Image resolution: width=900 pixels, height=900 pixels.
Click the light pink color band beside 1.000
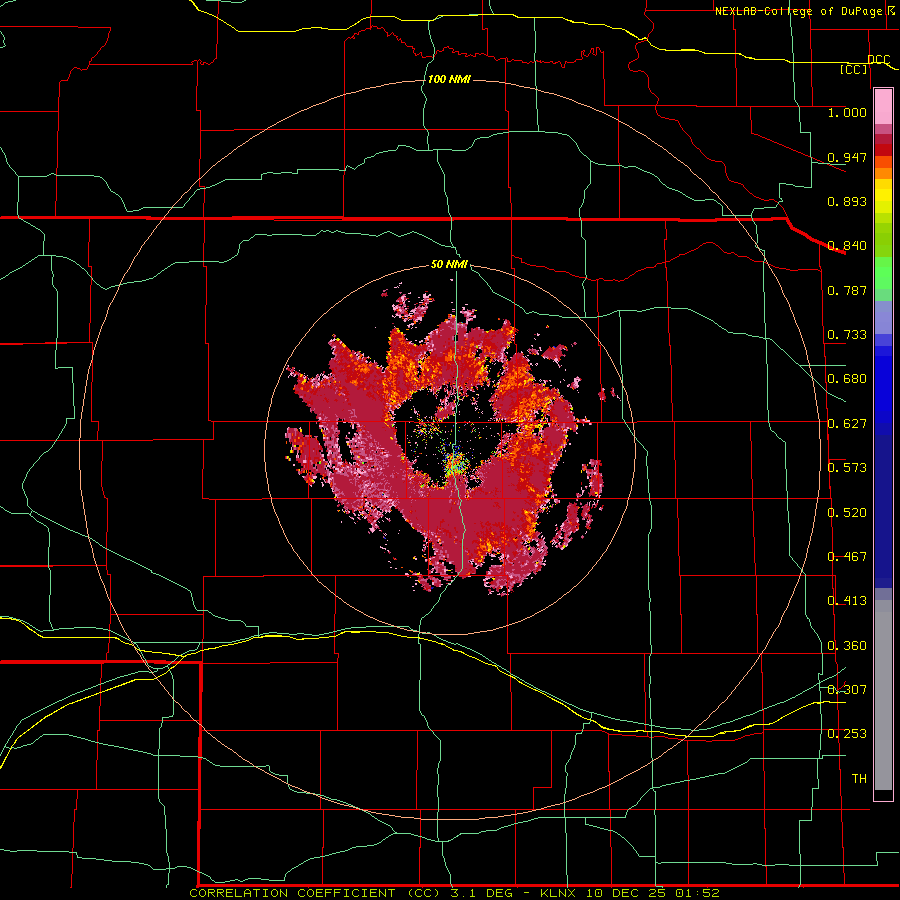(x=883, y=107)
